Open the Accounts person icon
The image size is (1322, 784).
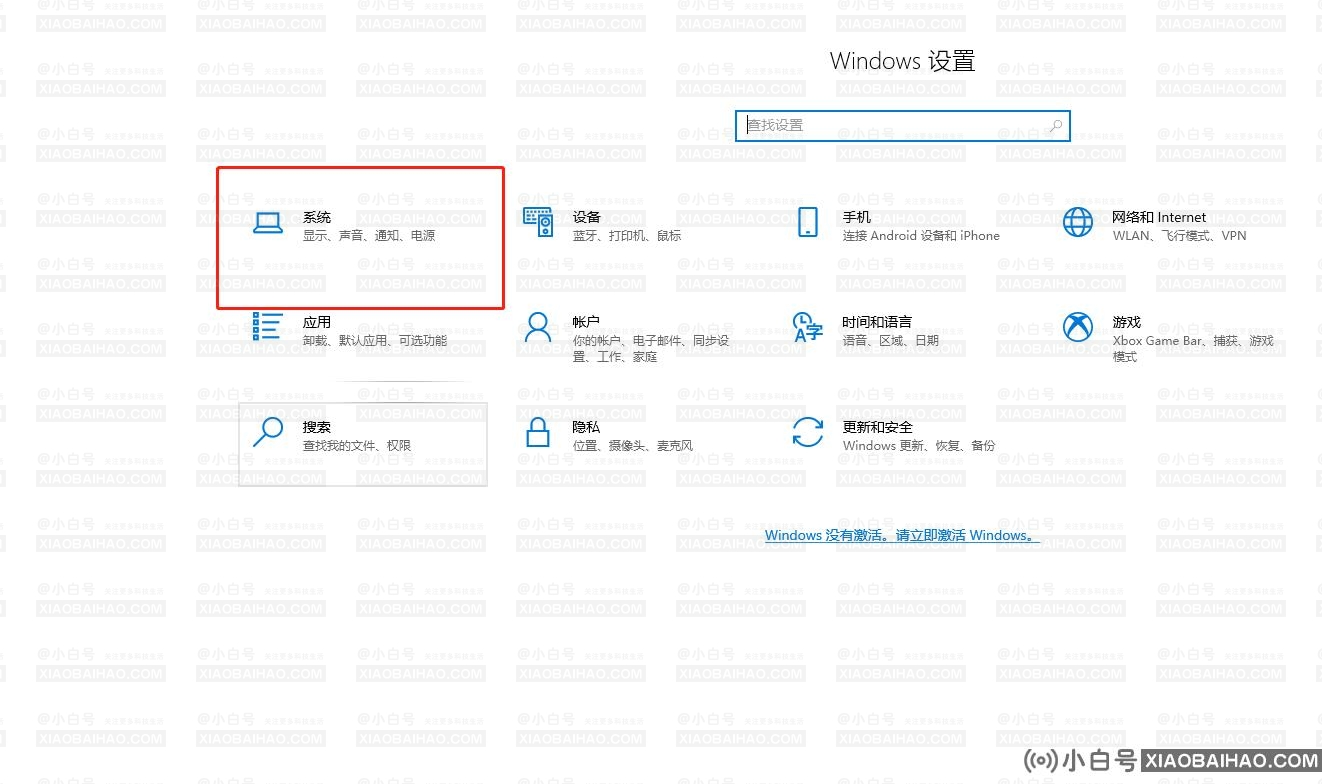click(x=538, y=326)
